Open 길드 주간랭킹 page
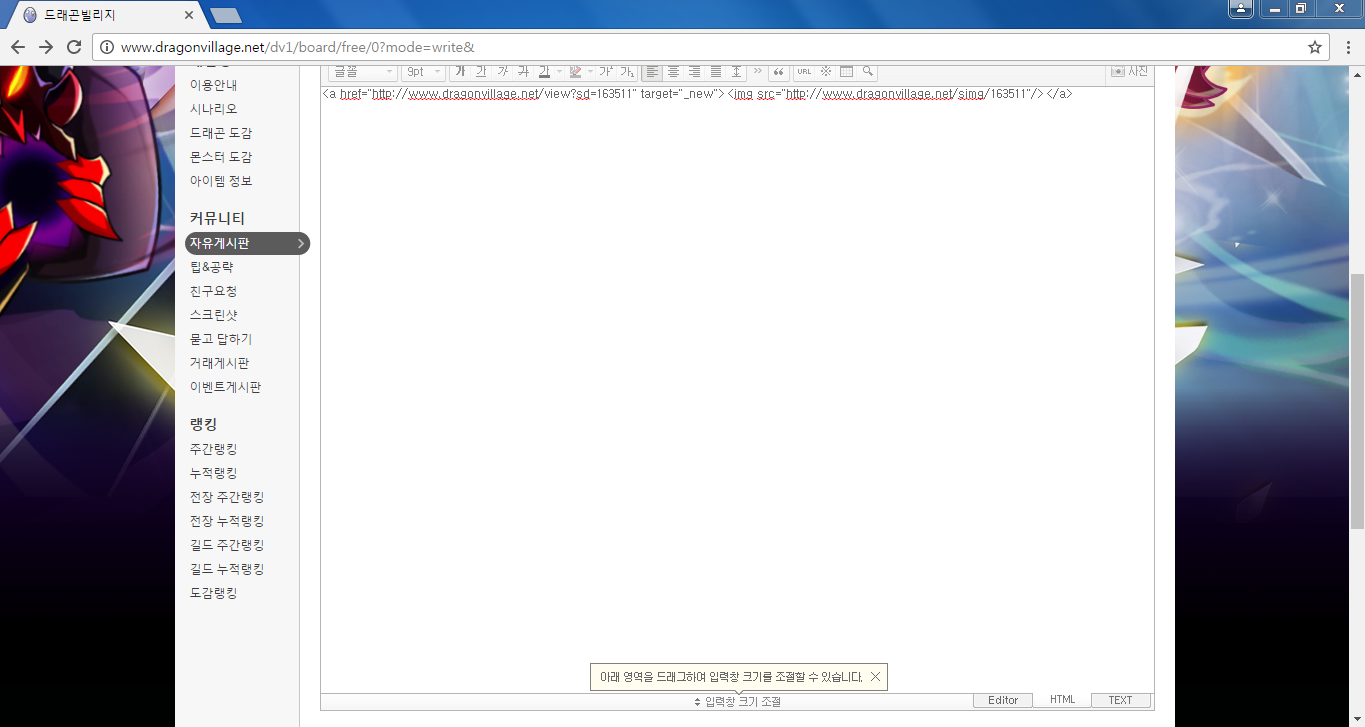 pos(227,545)
